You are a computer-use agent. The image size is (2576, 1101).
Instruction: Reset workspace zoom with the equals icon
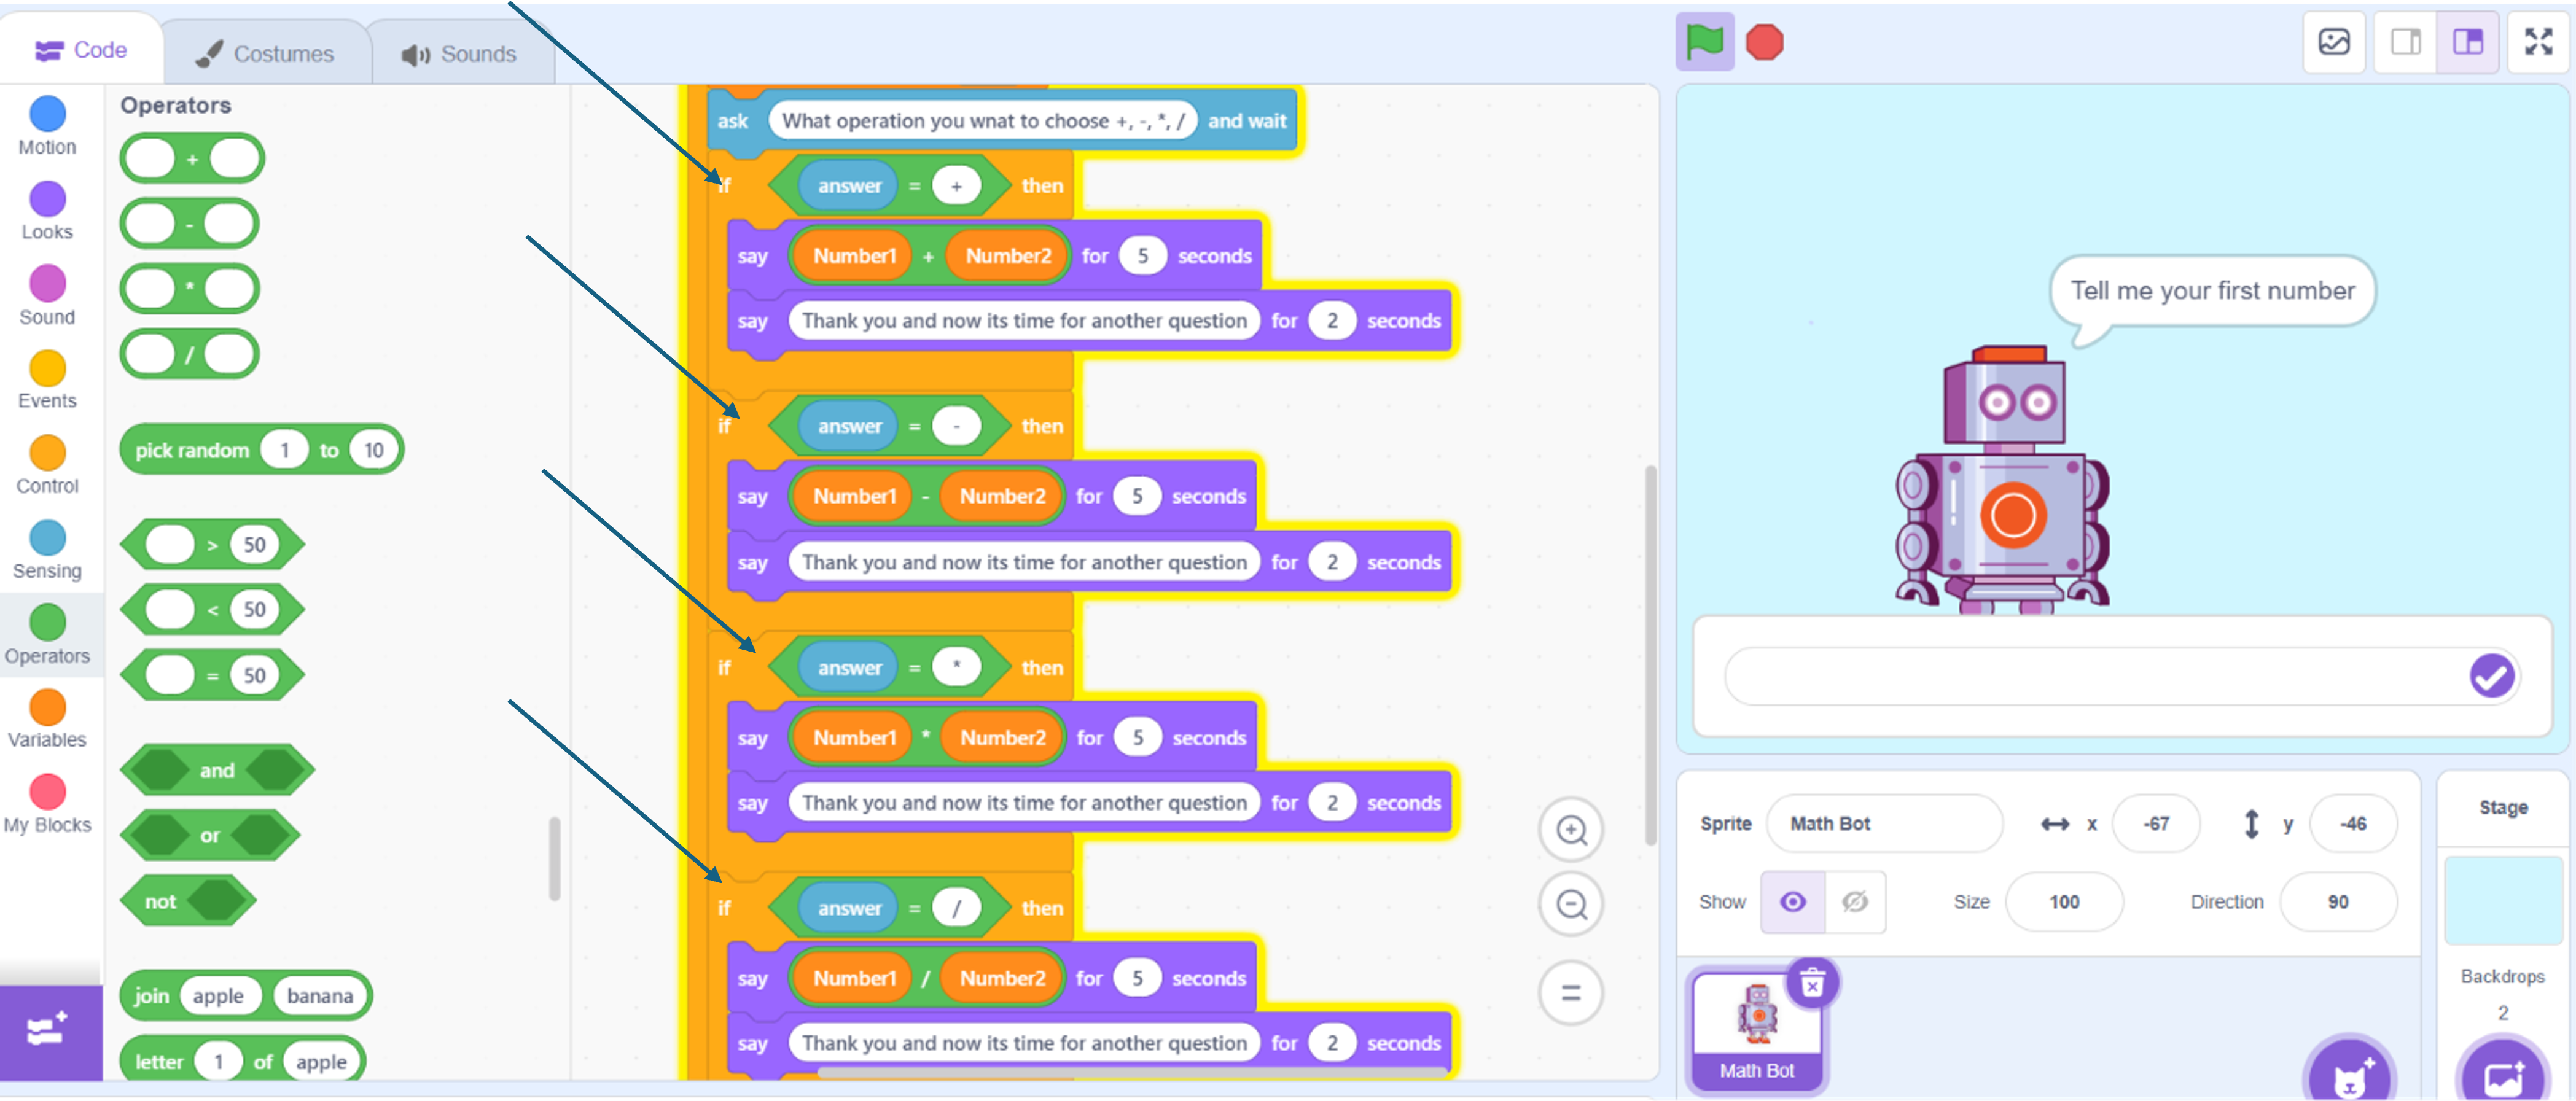[1571, 993]
